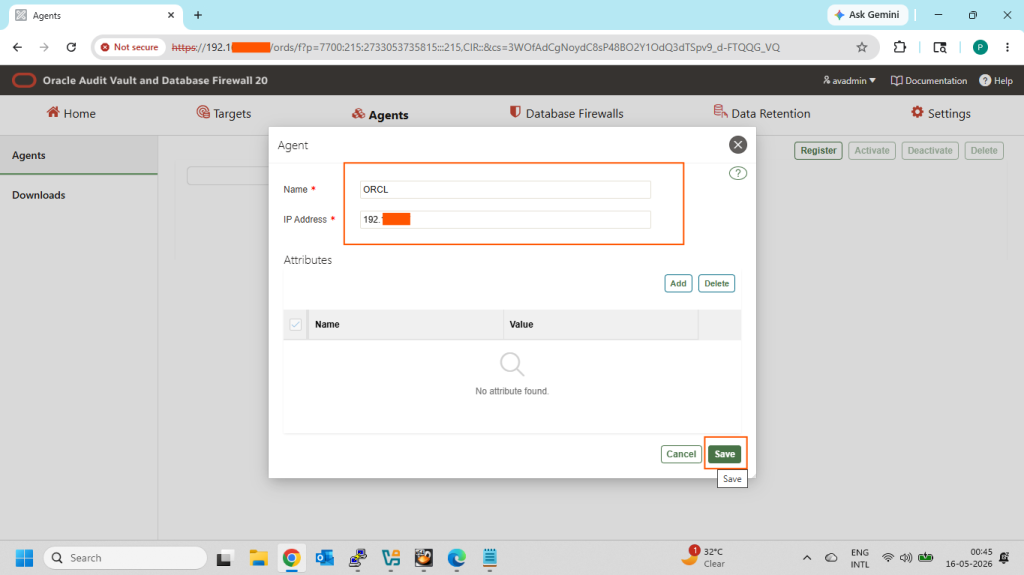Open the taskbar clock and date
Viewport: 1024px width, 575px height.
pyautogui.click(x=968, y=557)
